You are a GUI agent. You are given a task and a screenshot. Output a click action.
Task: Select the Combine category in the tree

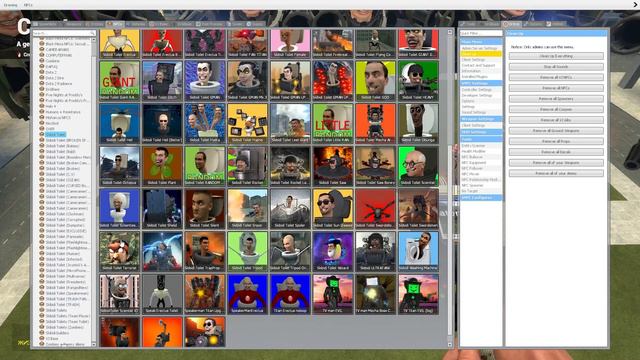point(53,61)
